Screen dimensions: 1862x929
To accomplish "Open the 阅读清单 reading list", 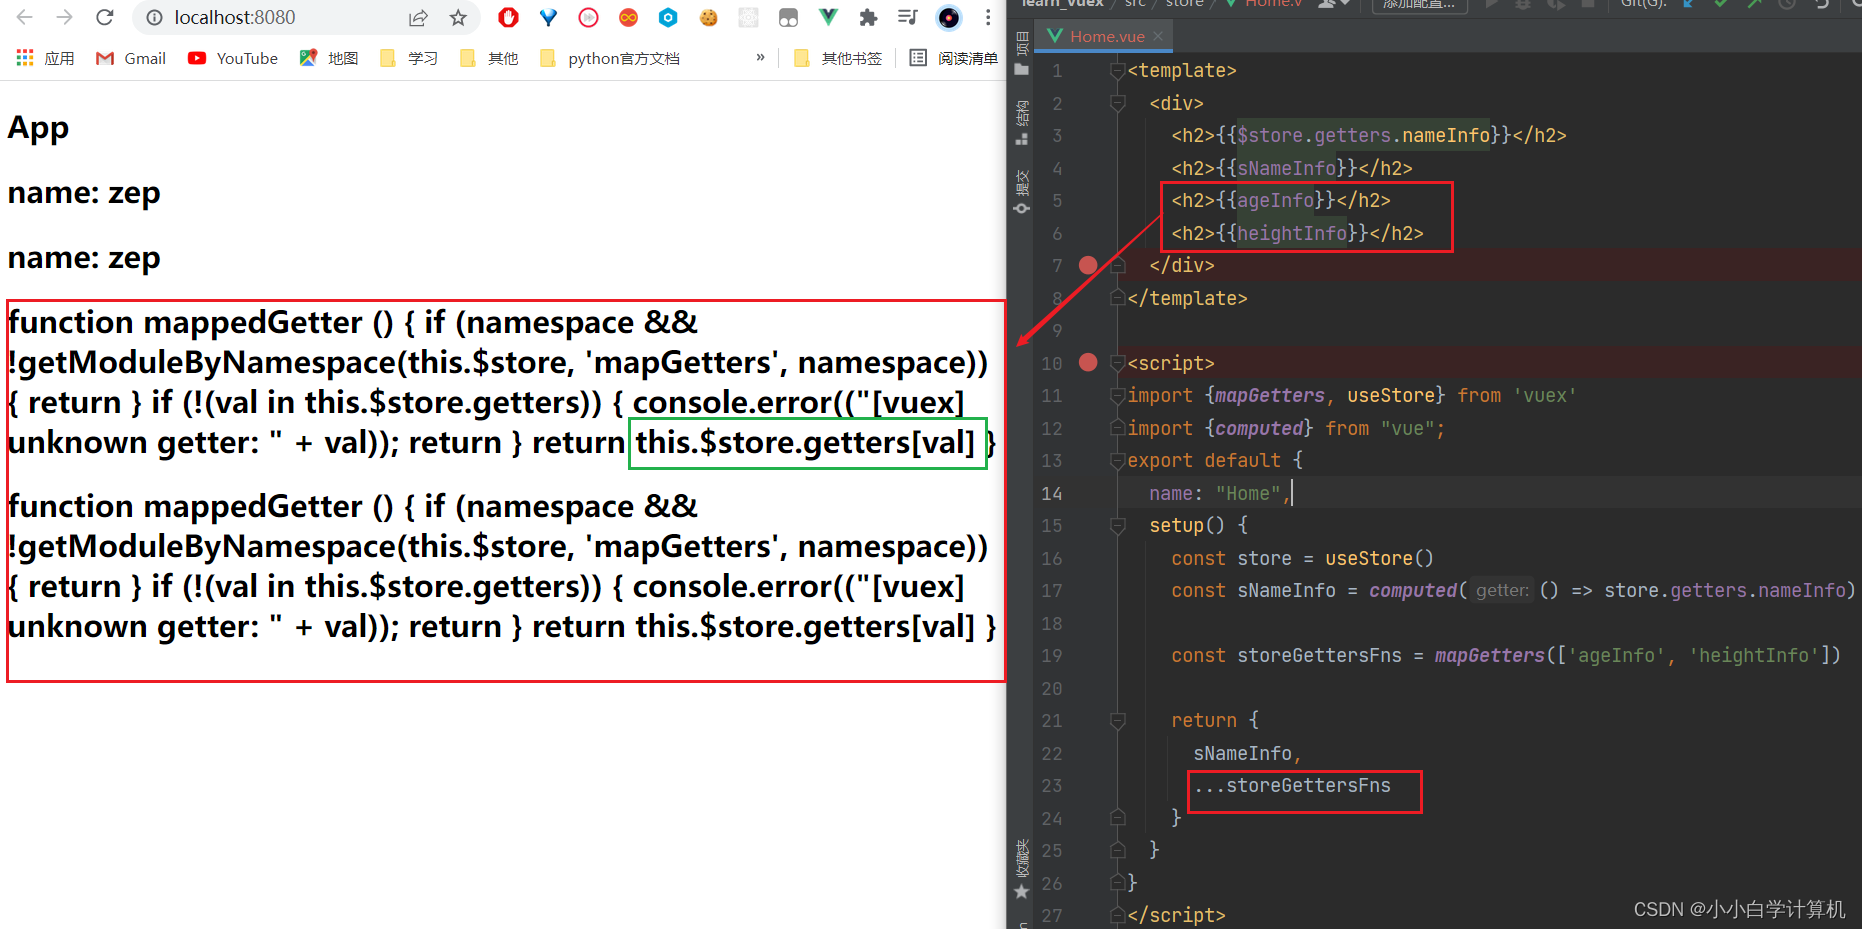I will [953, 58].
